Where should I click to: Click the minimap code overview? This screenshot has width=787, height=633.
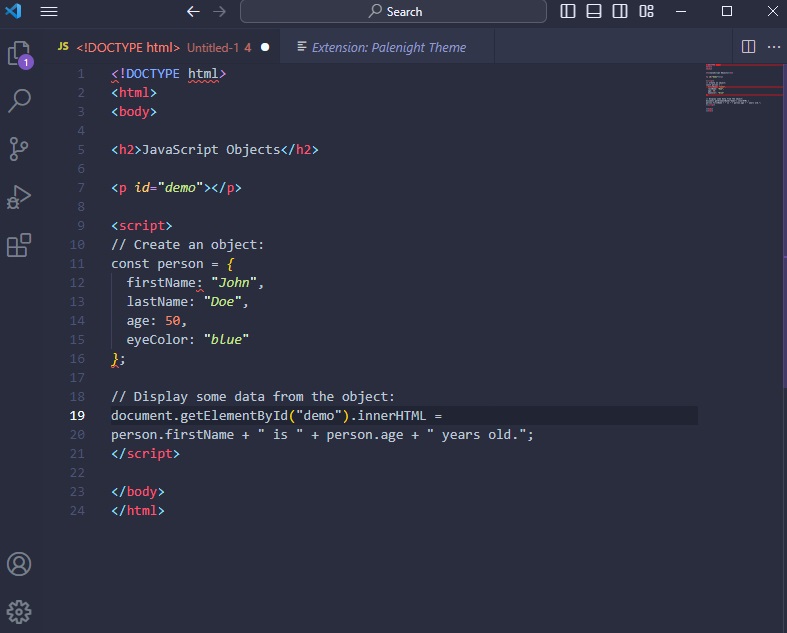tap(743, 88)
